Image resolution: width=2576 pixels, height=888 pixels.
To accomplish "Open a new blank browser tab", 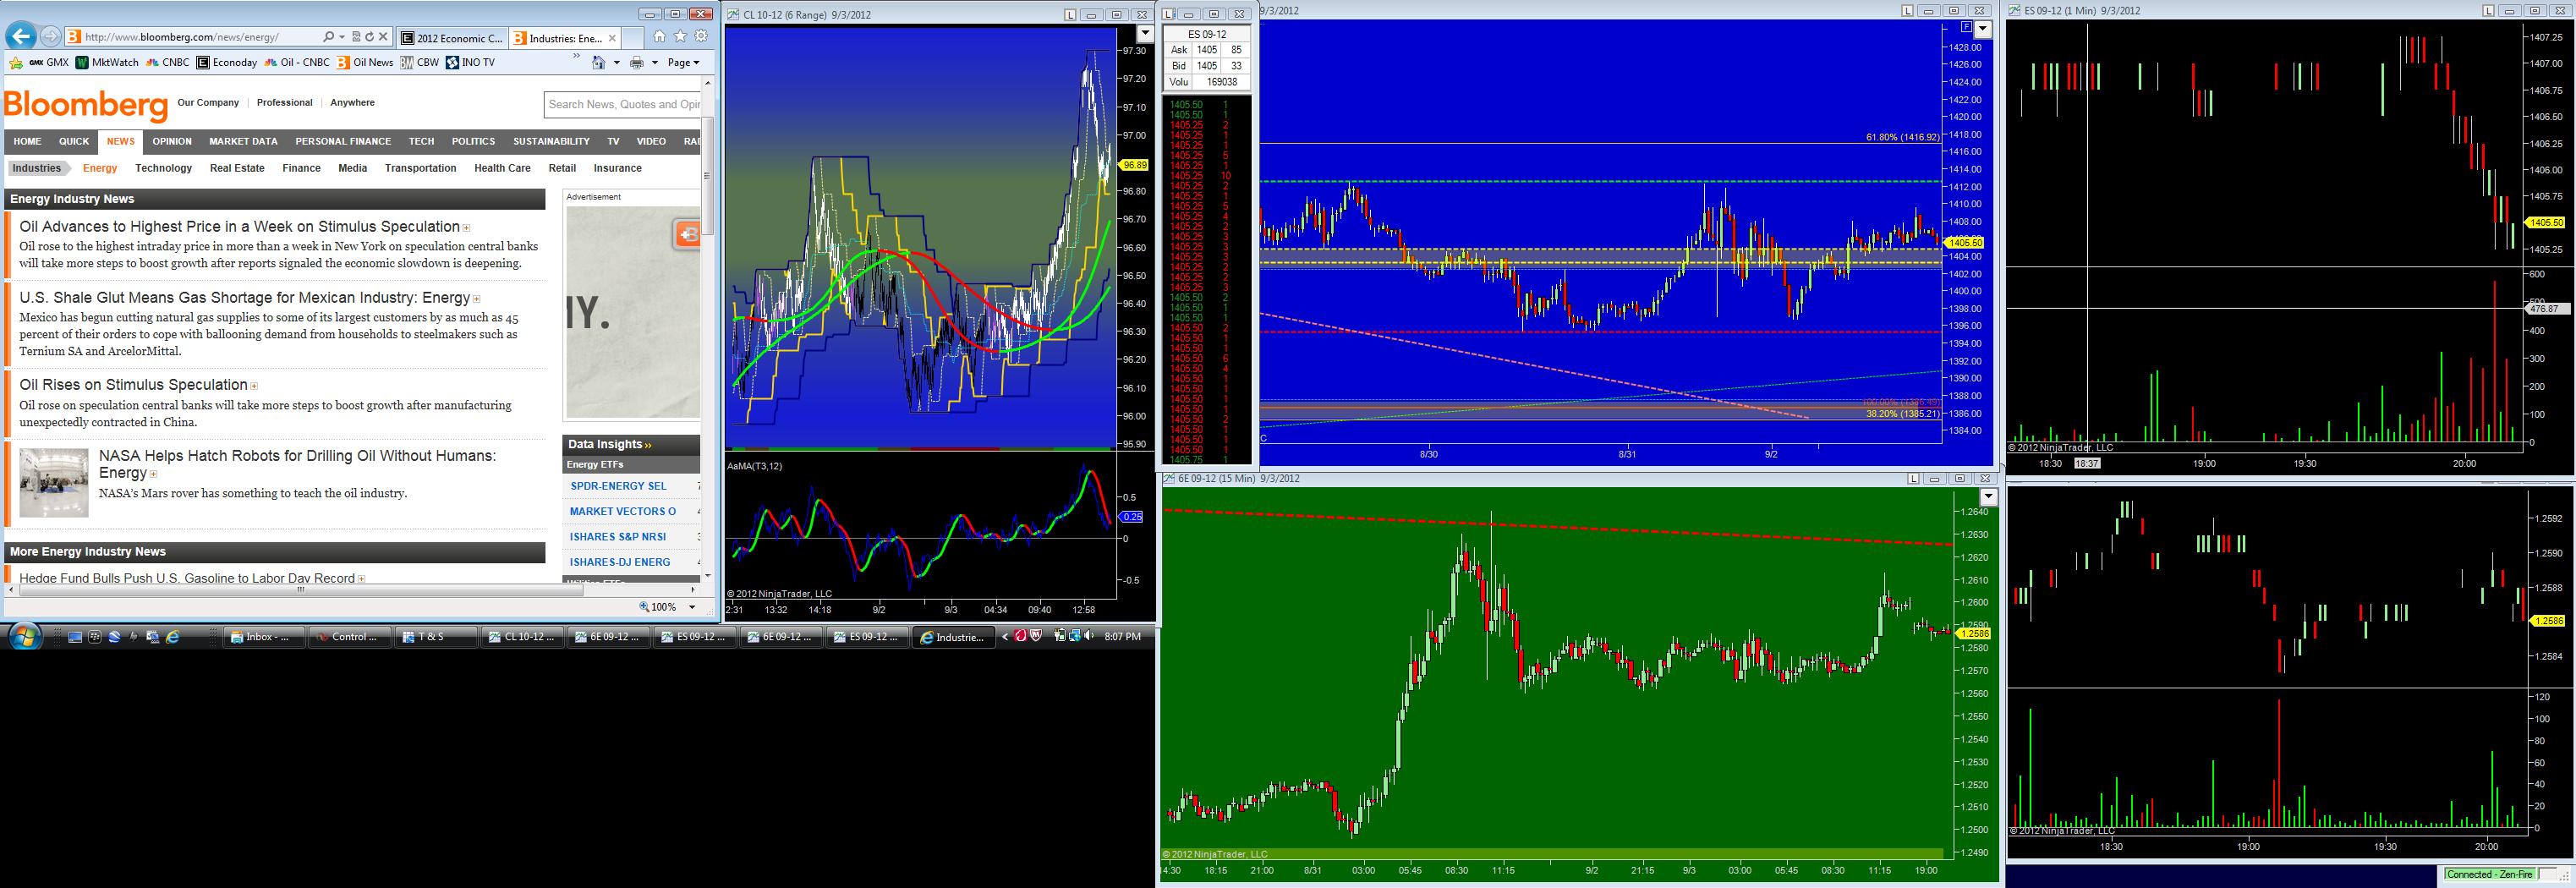I will tap(634, 38).
